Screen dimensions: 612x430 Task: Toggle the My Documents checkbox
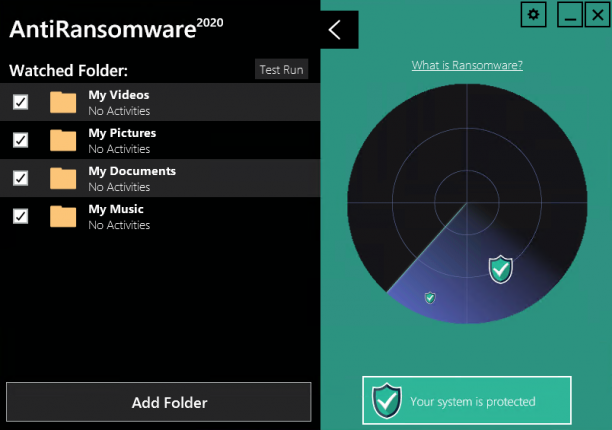pos(20,178)
